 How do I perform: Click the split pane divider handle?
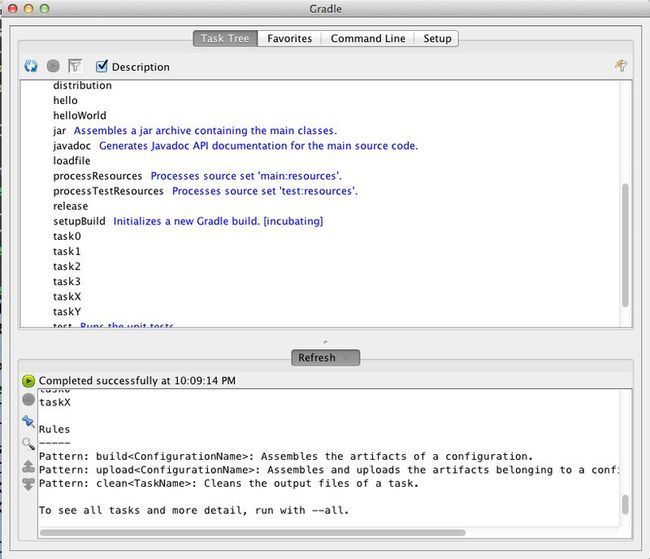[325, 342]
